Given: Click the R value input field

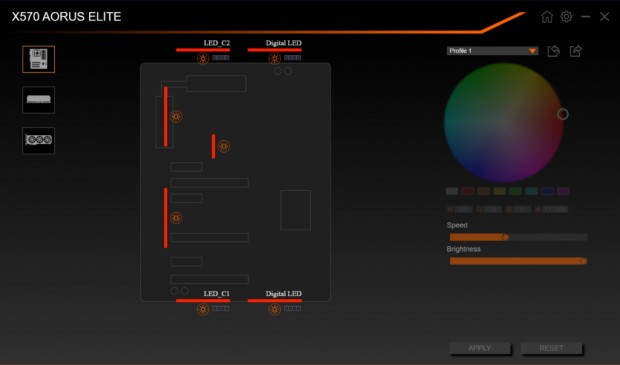Looking at the screenshot, I should coord(463,209).
